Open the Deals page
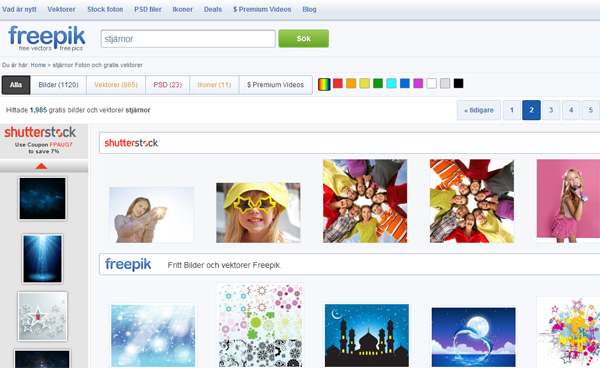This screenshot has width=600, height=368. (213, 9)
